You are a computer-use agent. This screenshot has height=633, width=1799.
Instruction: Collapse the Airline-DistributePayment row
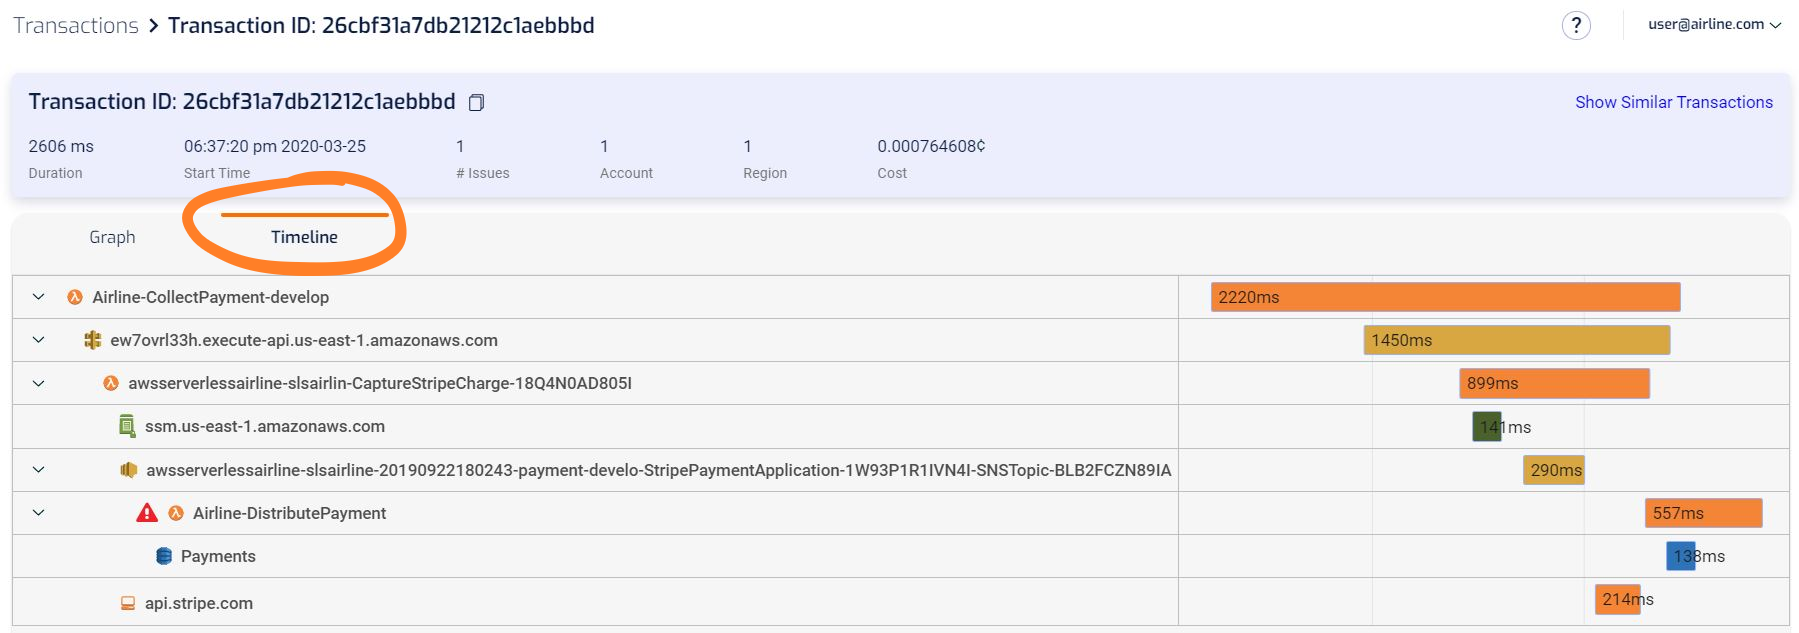pos(38,513)
